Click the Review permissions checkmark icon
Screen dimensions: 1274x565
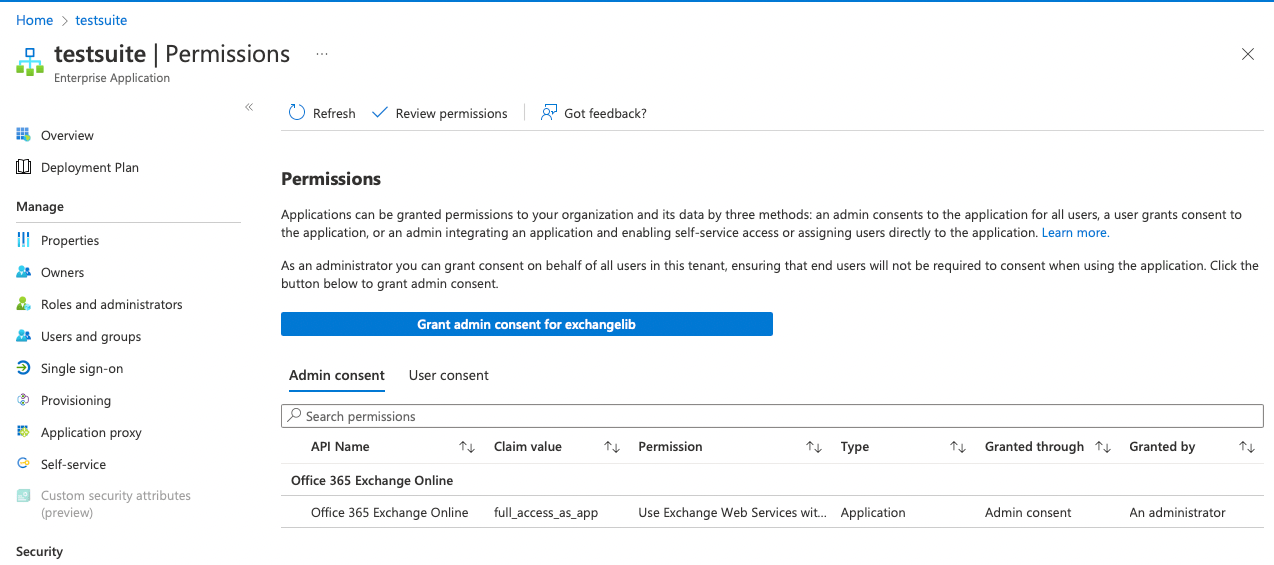tap(380, 113)
